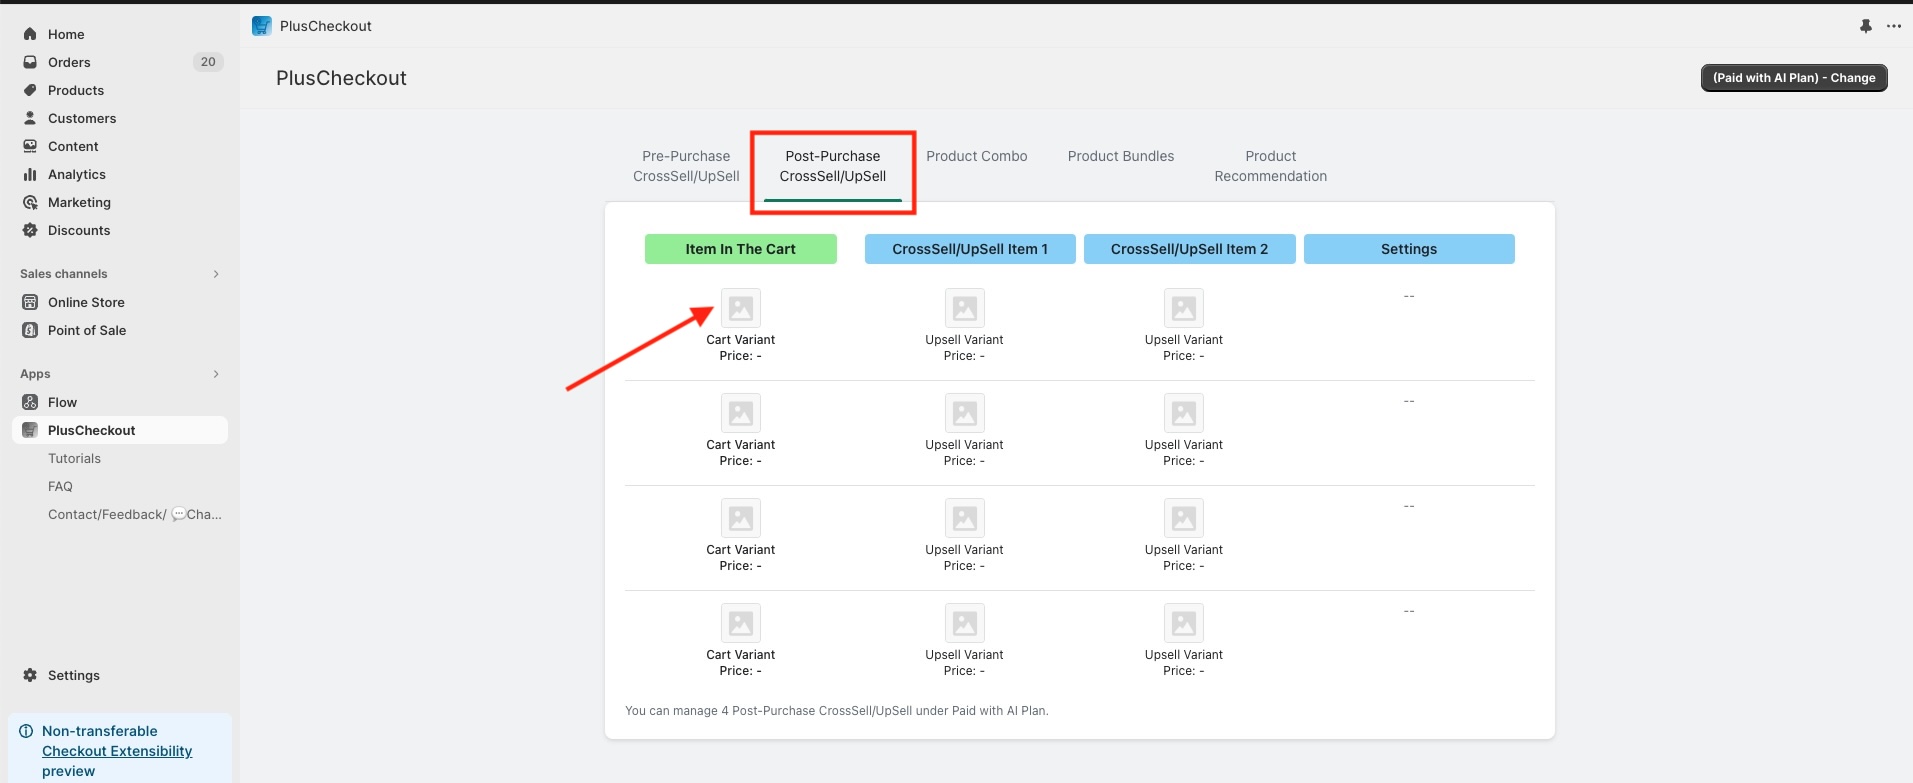
Task: Open the Checkout Extensibility preview link
Action: click(117, 751)
